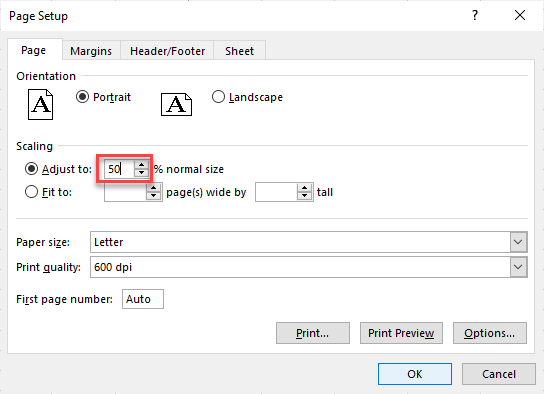Open the Header/Footer tab

[167, 51]
